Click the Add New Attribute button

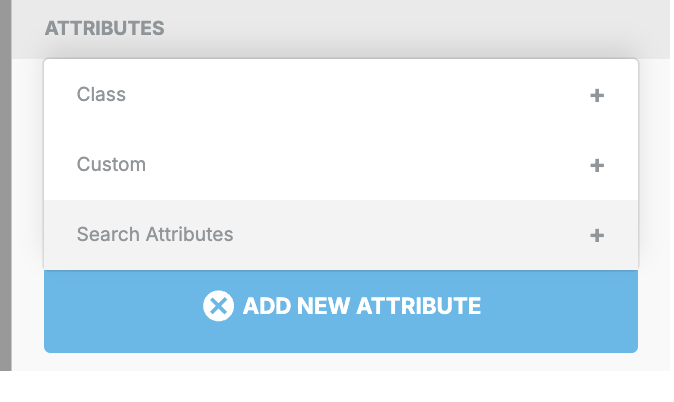pyautogui.click(x=341, y=311)
